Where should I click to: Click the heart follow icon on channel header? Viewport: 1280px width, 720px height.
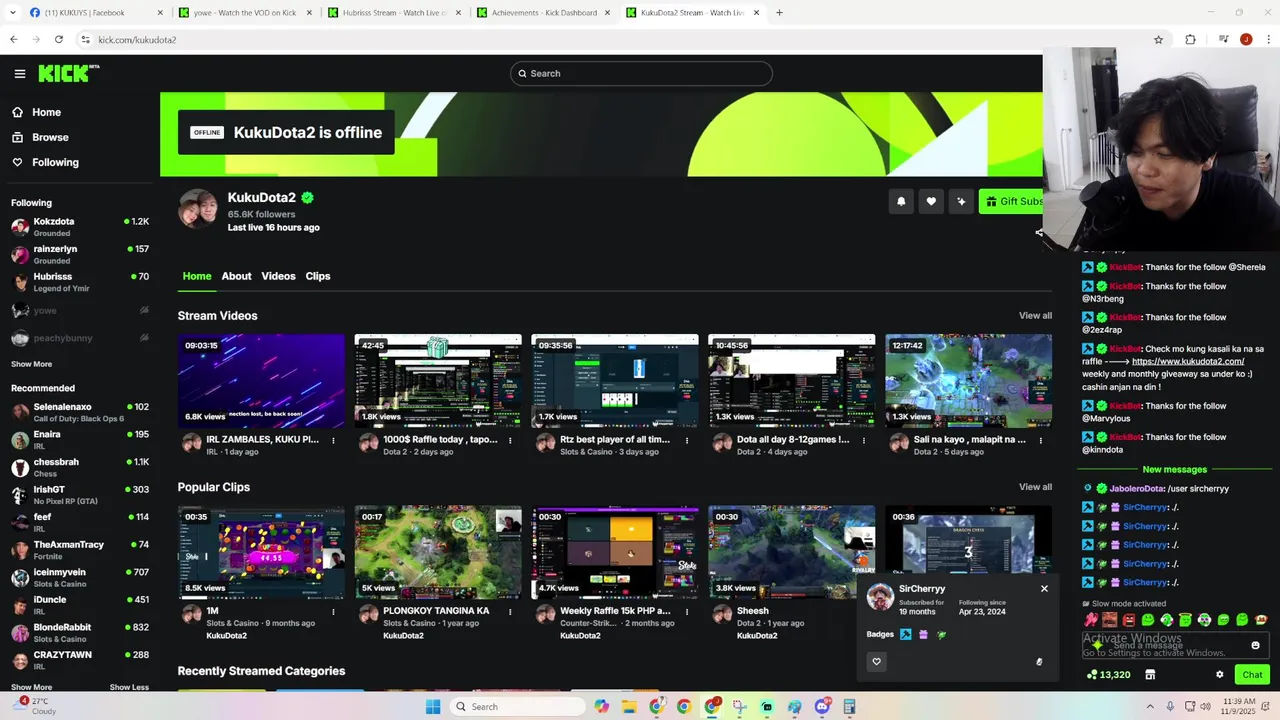[931, 201]
